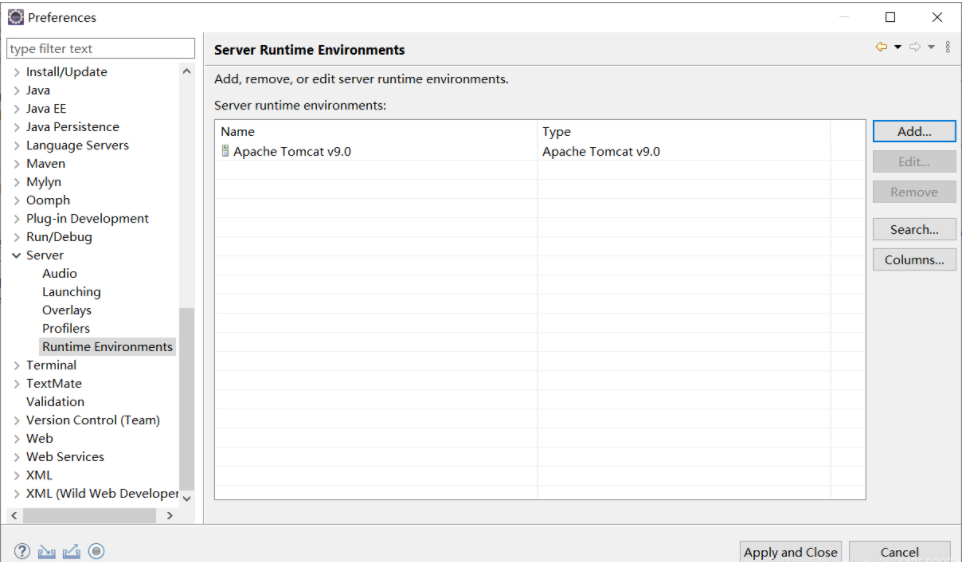Viewport: 964px width, 562px height.
Task: Expand the Java EE tree node
Action: click(17, 109)
